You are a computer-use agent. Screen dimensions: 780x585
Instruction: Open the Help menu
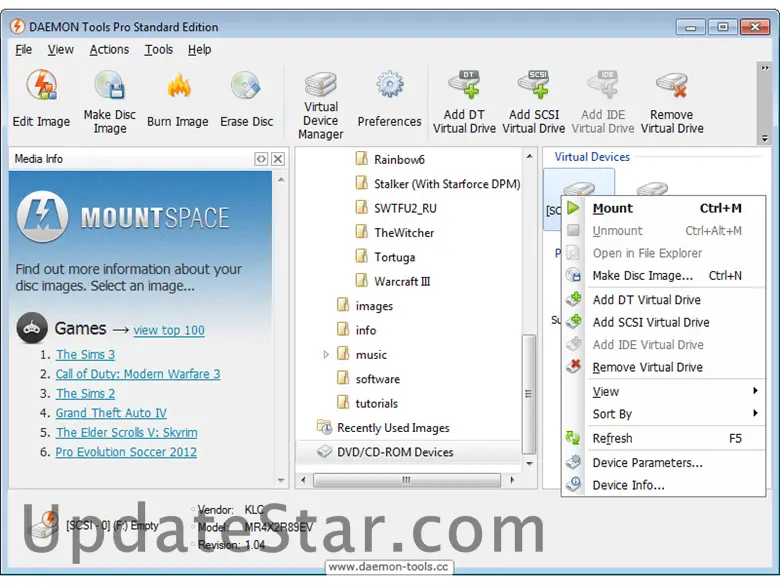pyautogui.click(x=199, y=50)
